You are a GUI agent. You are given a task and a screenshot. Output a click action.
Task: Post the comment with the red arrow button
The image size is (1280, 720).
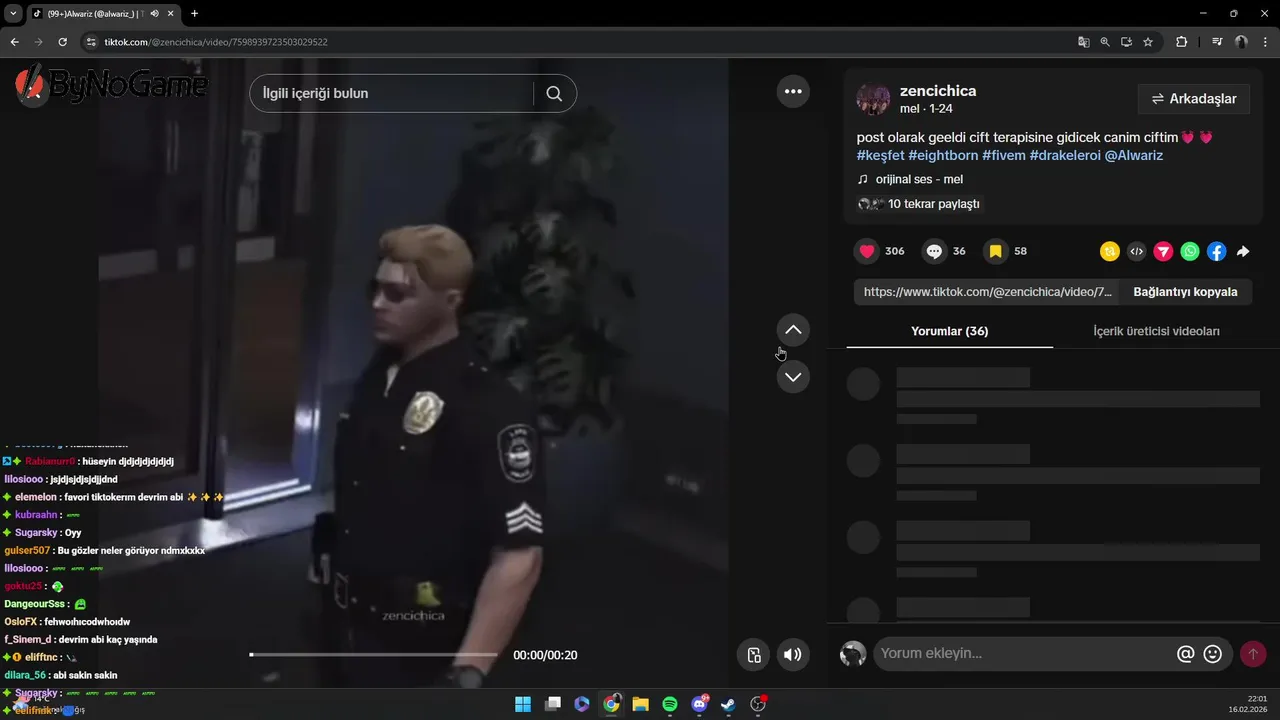(x=1252, y=654)
